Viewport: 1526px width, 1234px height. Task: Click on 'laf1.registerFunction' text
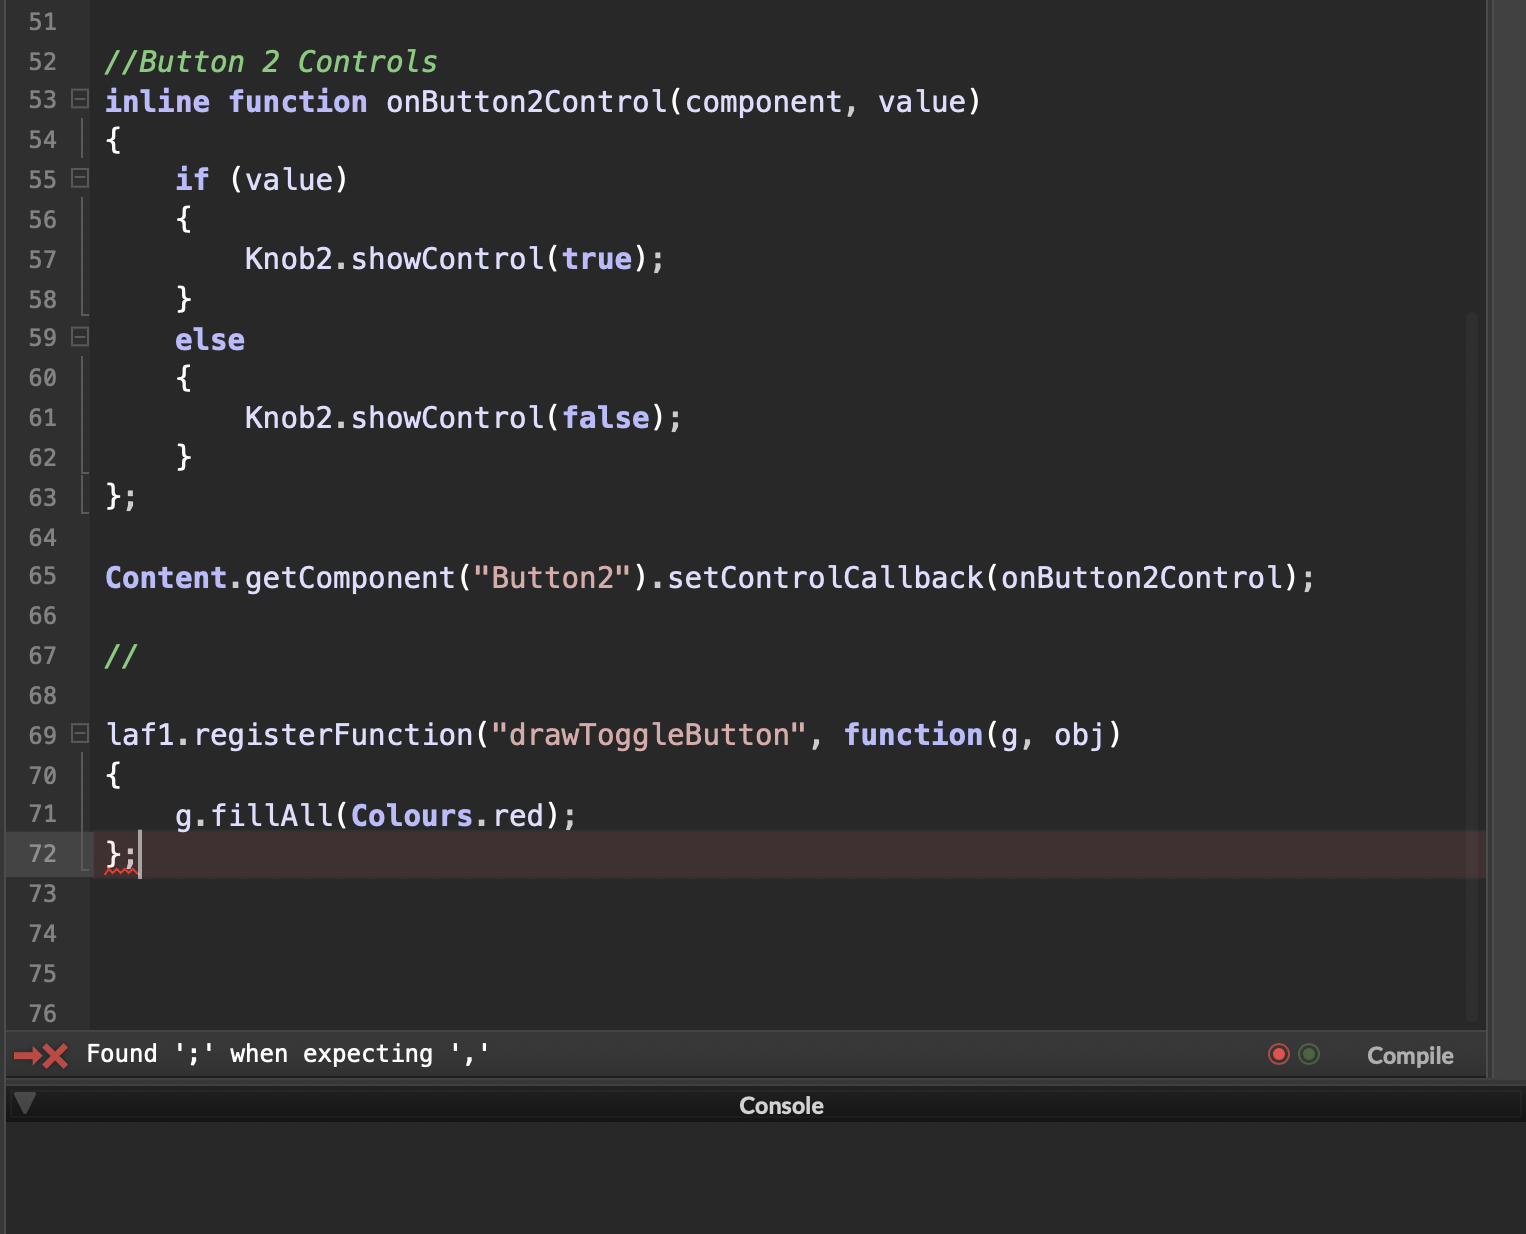pos(290,735)
